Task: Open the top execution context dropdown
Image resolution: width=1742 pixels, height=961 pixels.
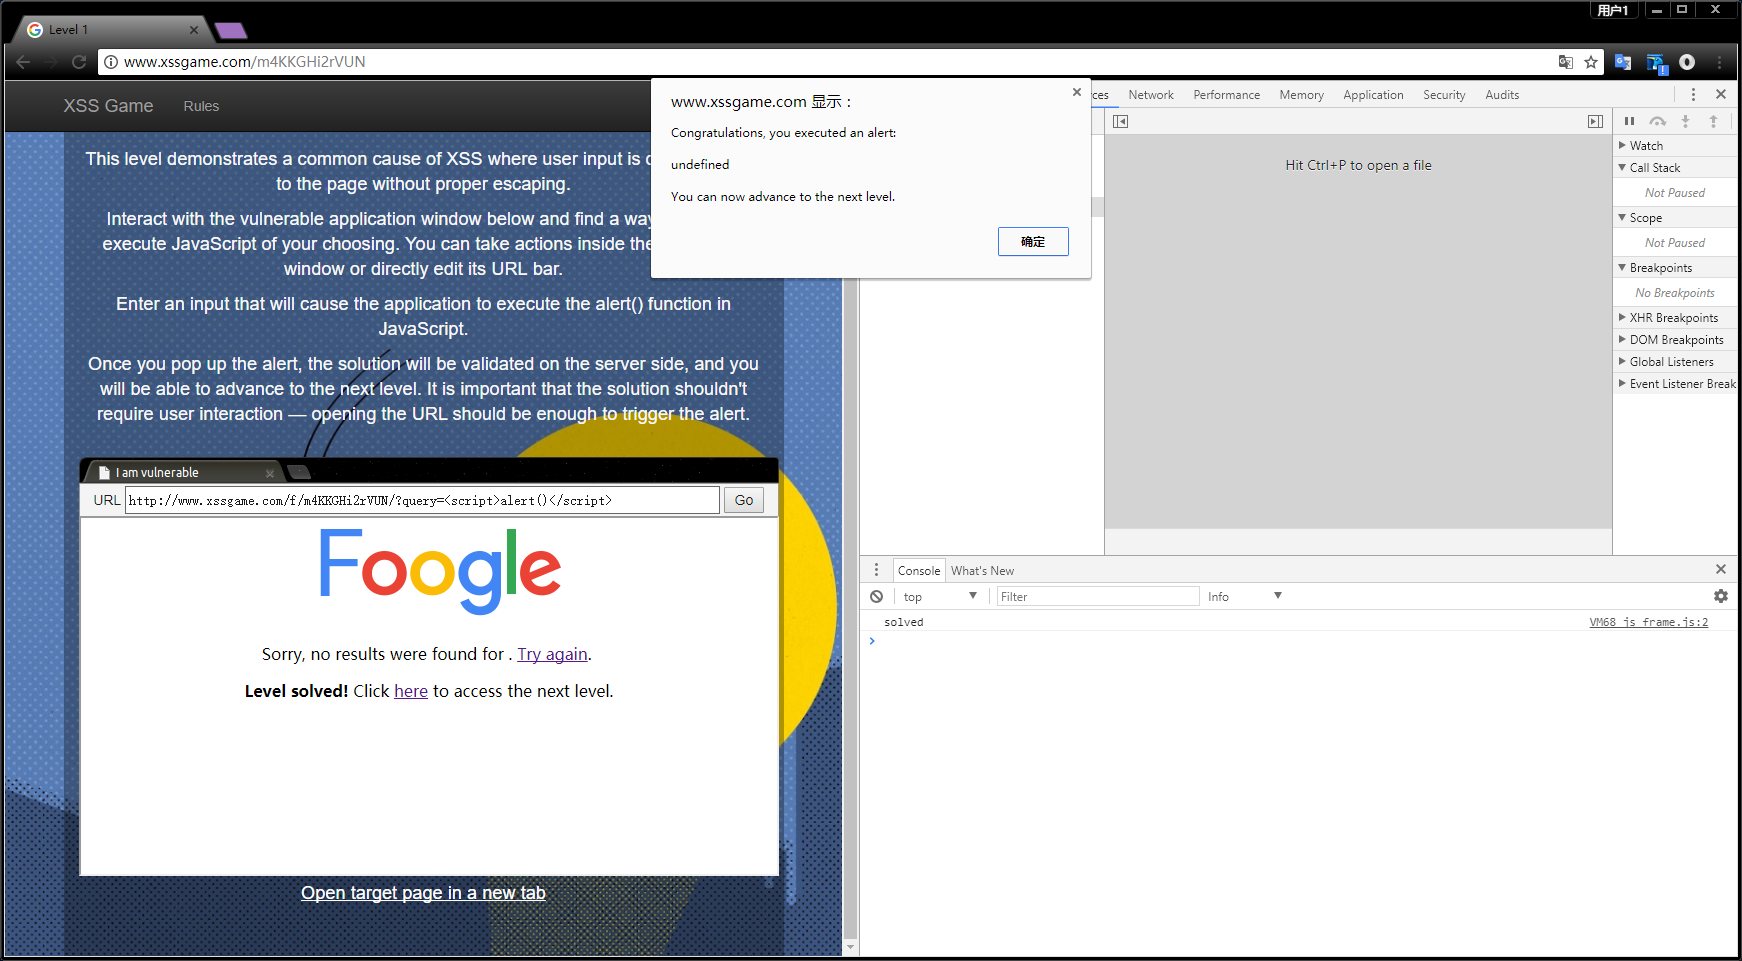Action: [x=939, y=597]
